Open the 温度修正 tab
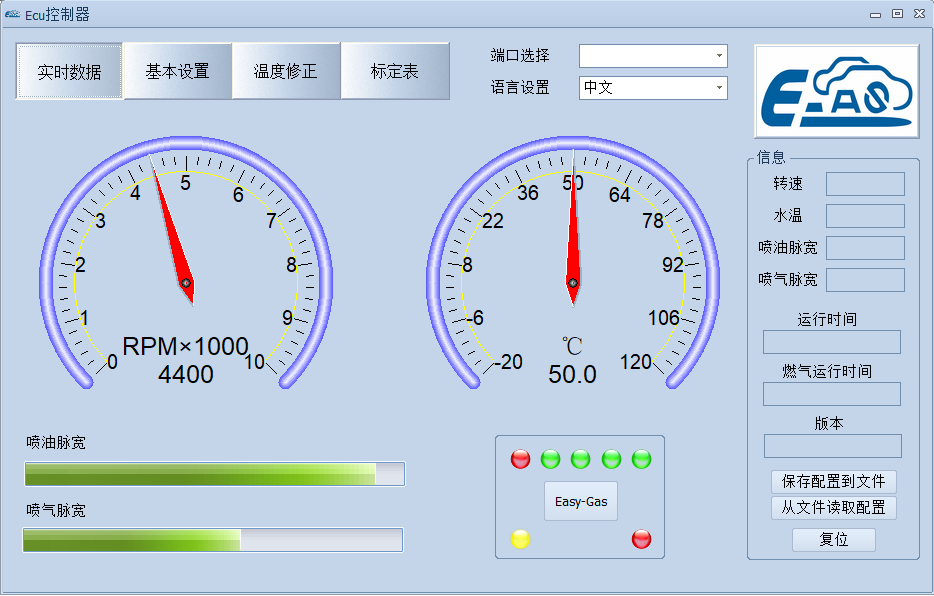Viewport: 934px width, 596px height. [286, 71]
